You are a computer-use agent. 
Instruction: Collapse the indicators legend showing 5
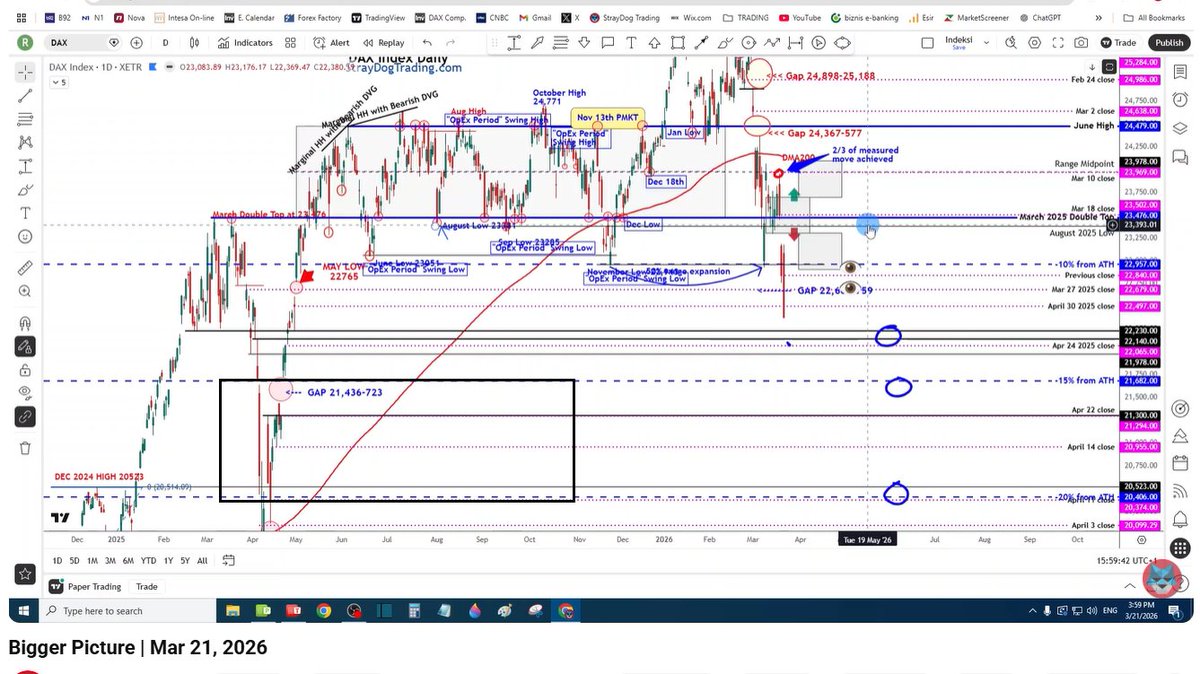click(x=61, y=82)
